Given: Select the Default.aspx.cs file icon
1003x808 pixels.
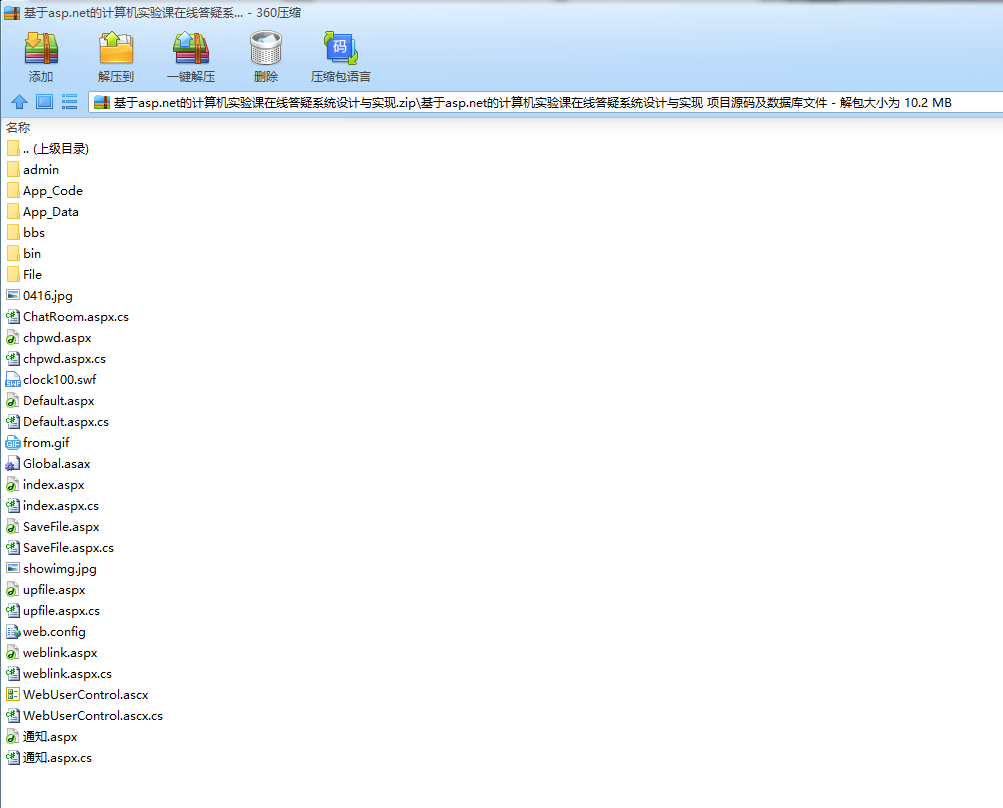Looking at the screenshot, I should [x=13, y=422].
